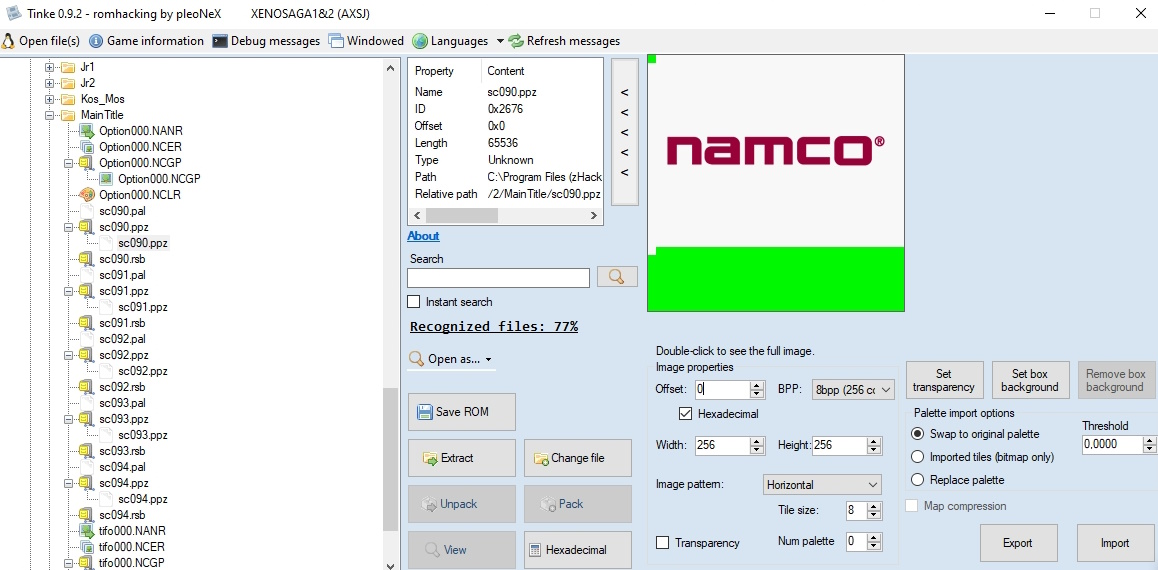Select the sc091.rsb pack icon
The image size is (1158, 570).
[86, 323]
